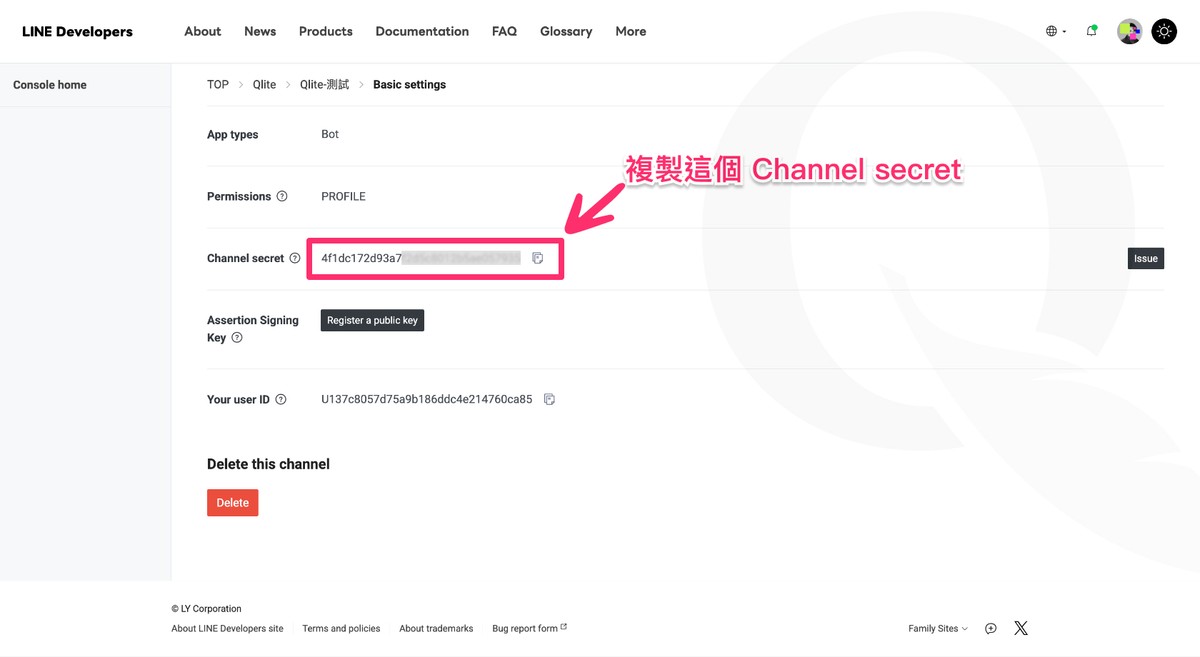
Task: Open the About menu
Action: [x=203, y=31]
